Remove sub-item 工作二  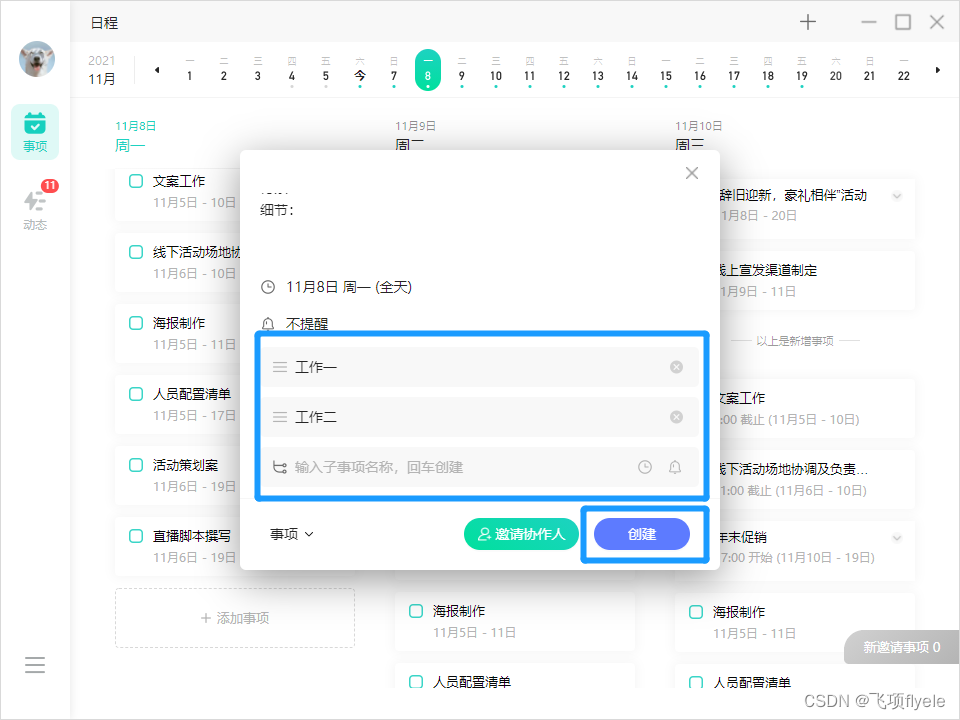[x=676, y=417]
